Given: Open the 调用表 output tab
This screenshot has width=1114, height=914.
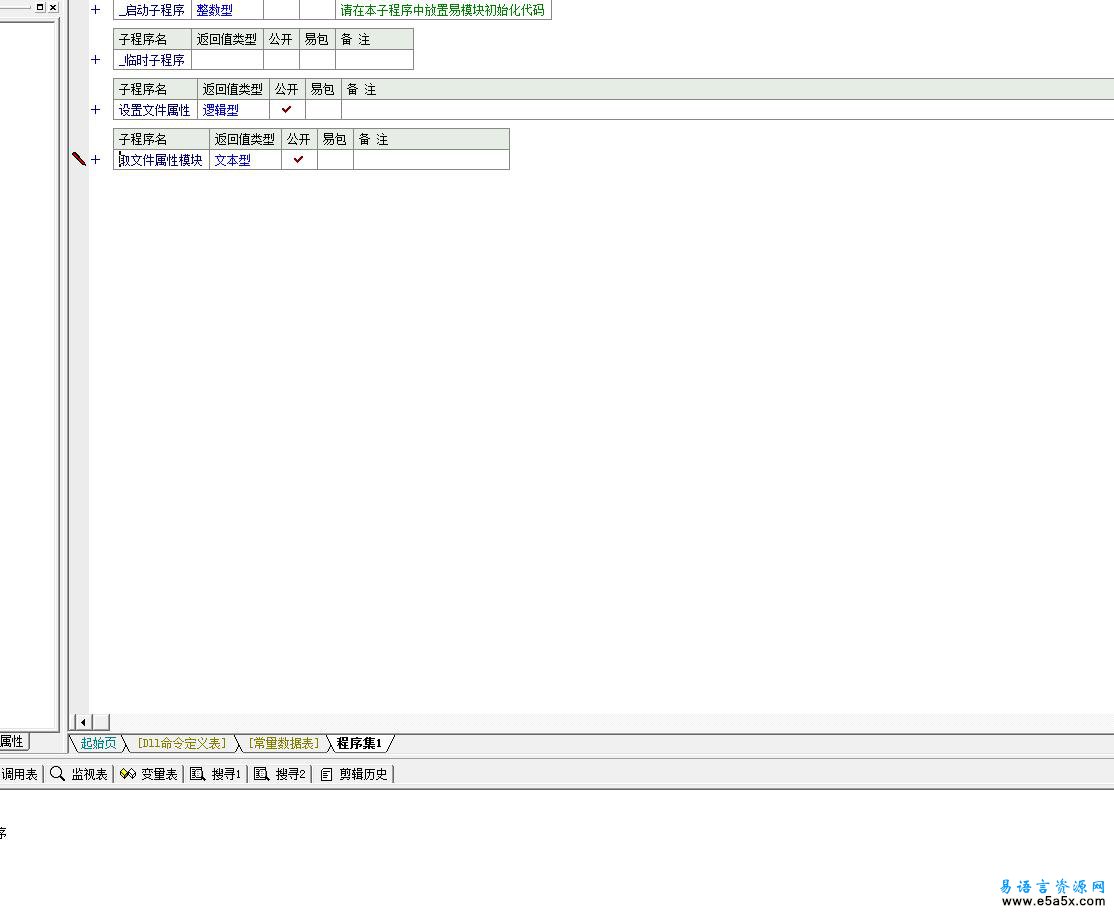Looking at the screenshot, I should (x=20, y=774).
